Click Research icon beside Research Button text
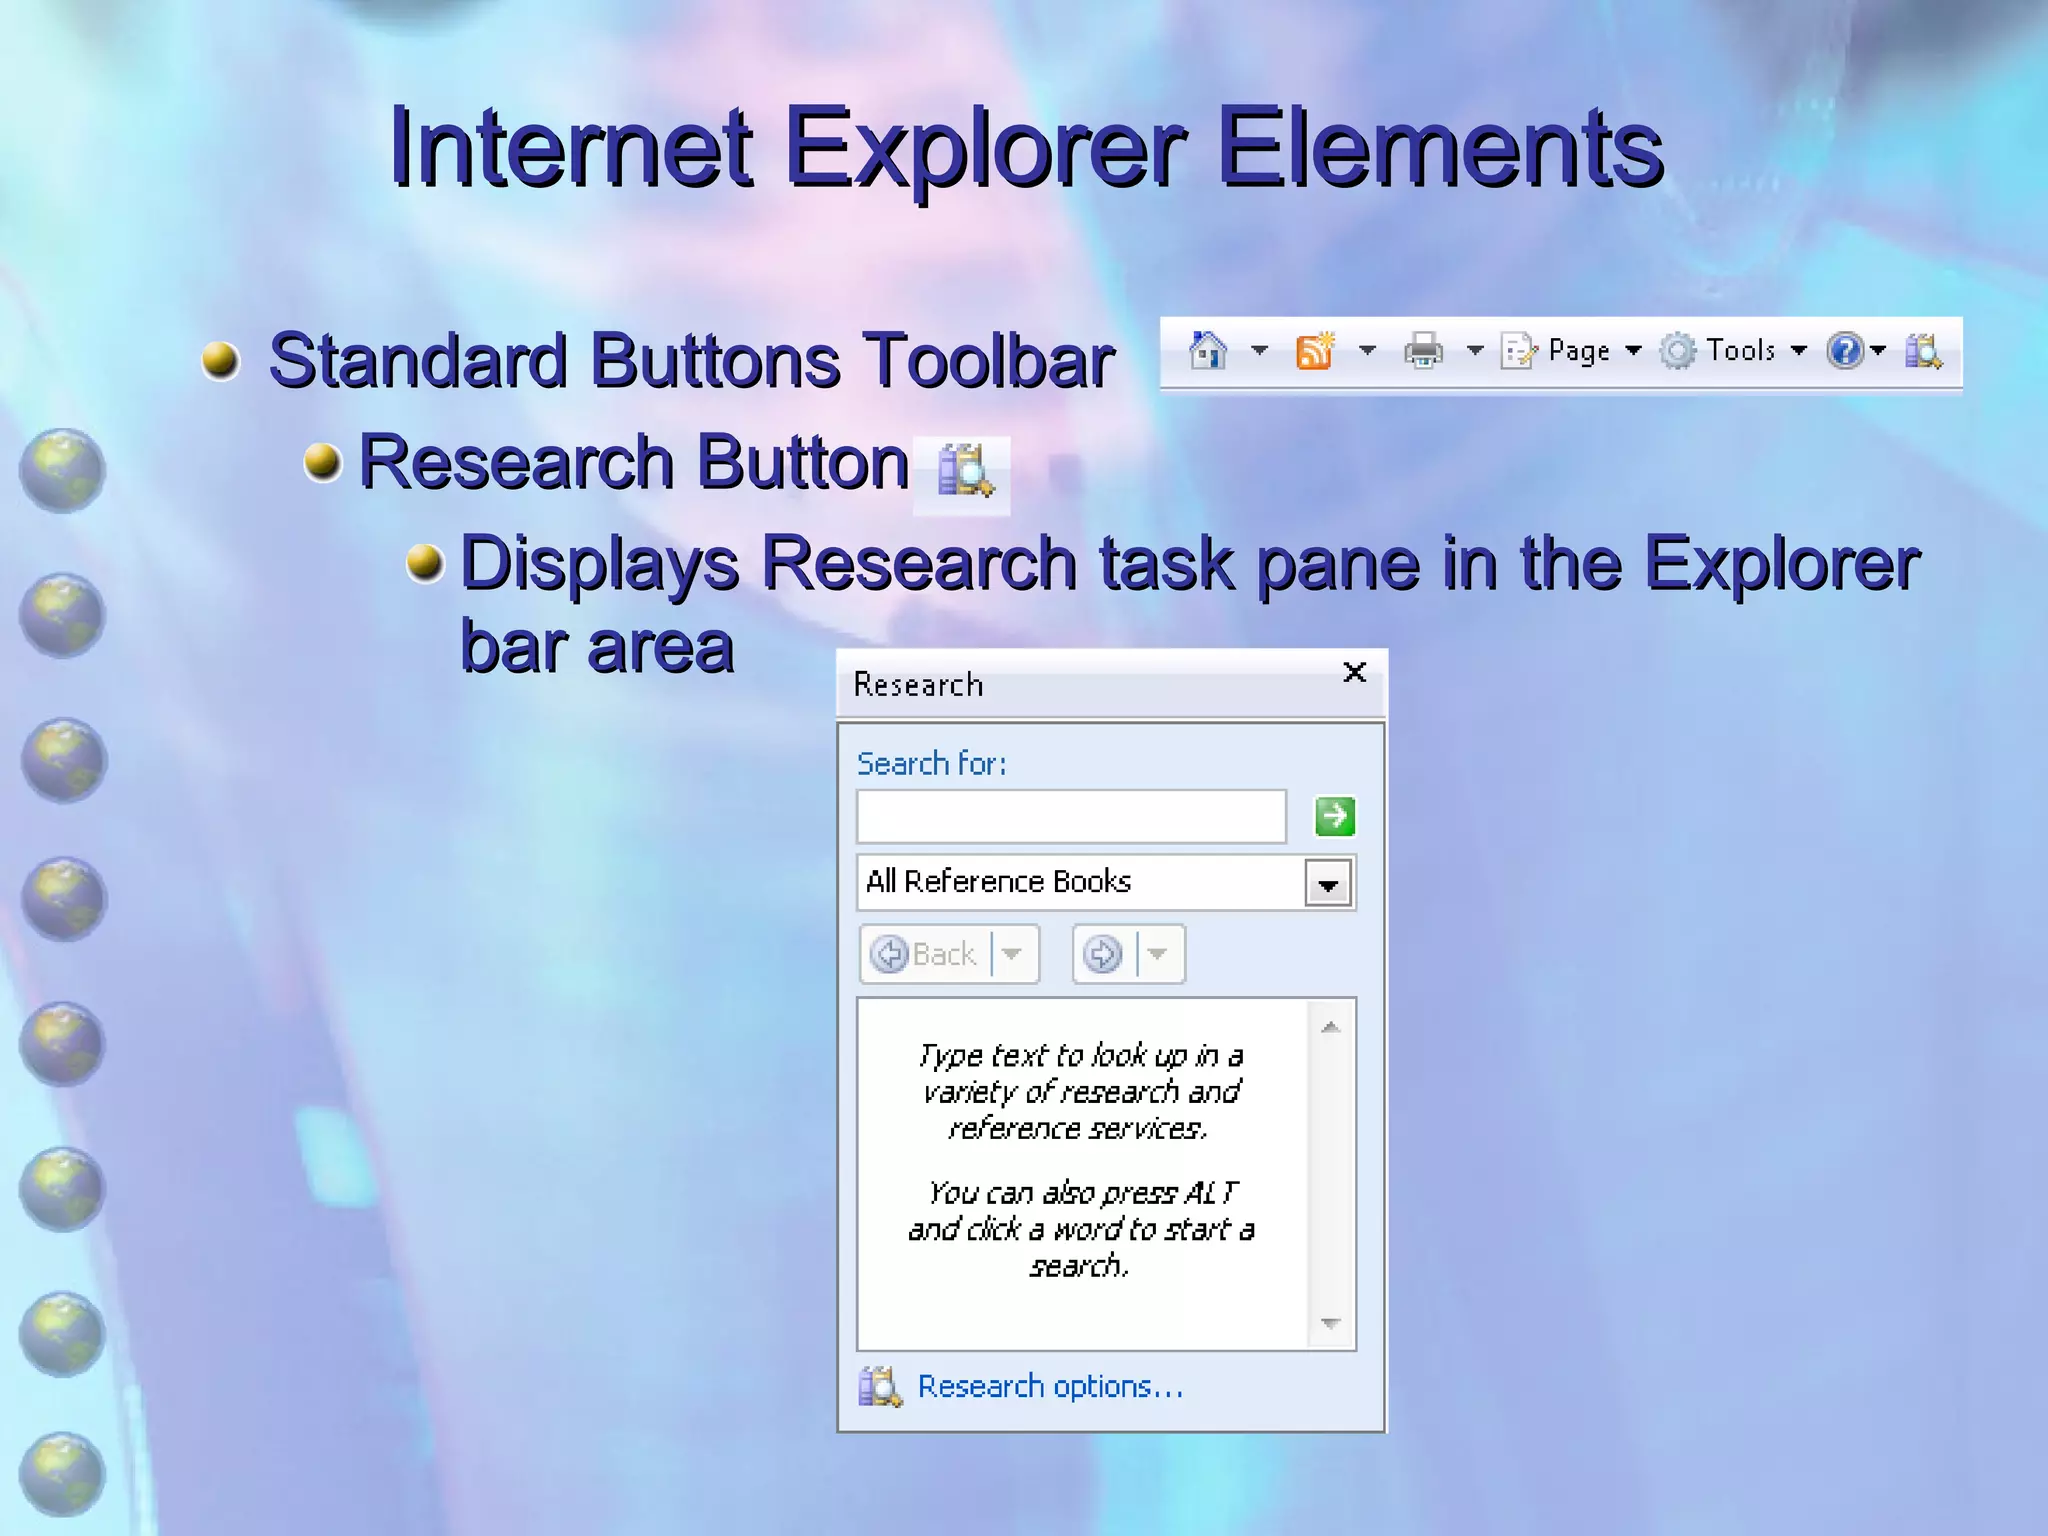Screen dimensions: 2048x1536 tap(964, 471)
